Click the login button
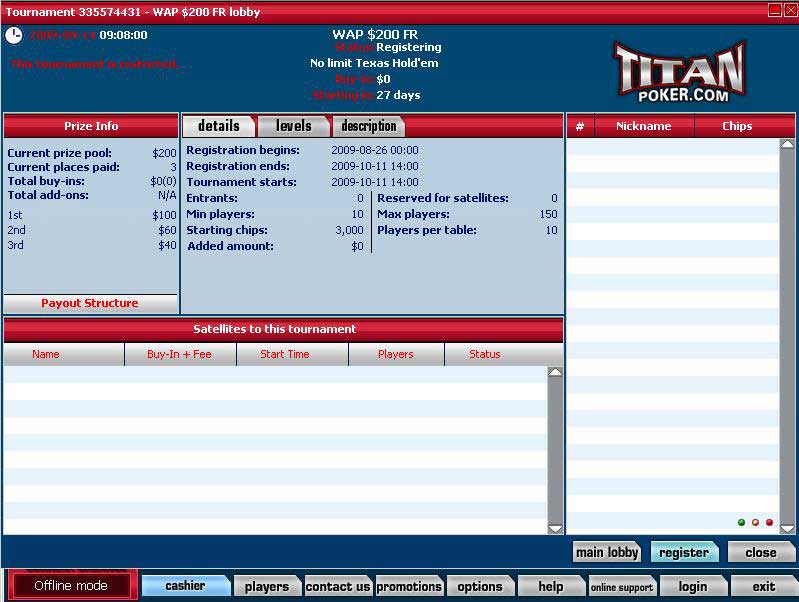 coord(693,587)
